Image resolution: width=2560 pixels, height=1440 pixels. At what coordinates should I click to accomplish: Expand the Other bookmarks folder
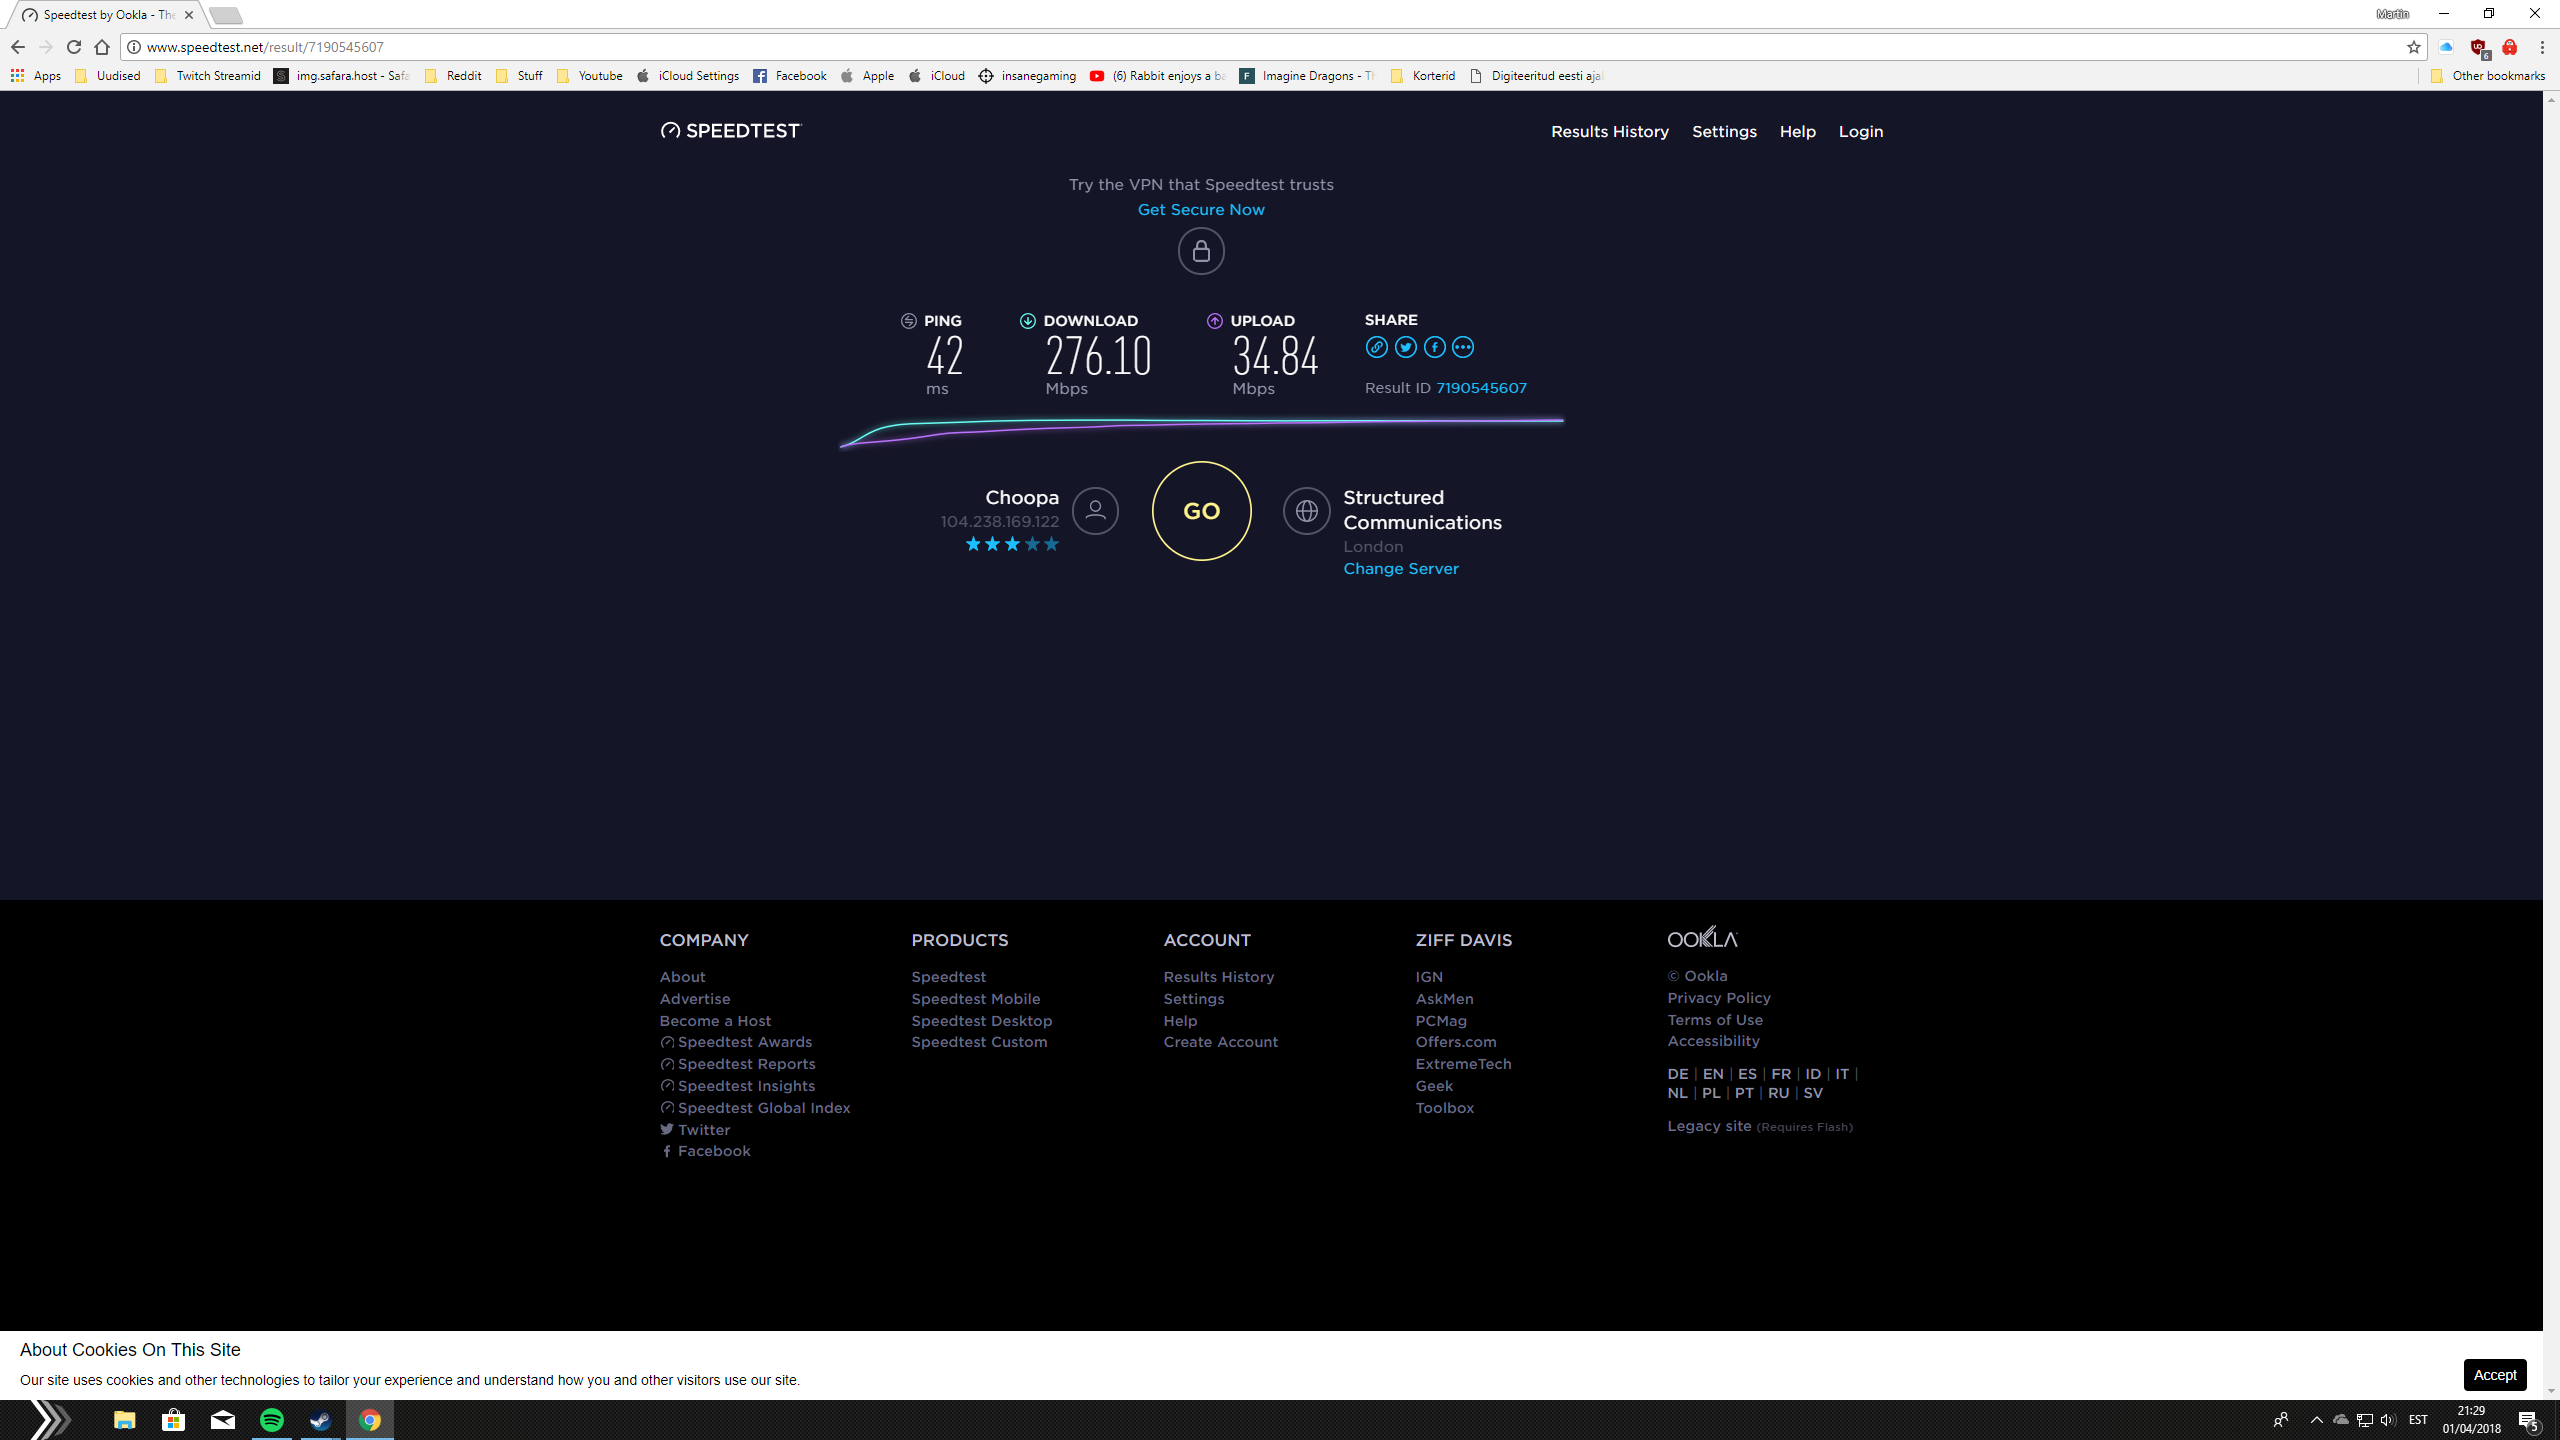2488,76
